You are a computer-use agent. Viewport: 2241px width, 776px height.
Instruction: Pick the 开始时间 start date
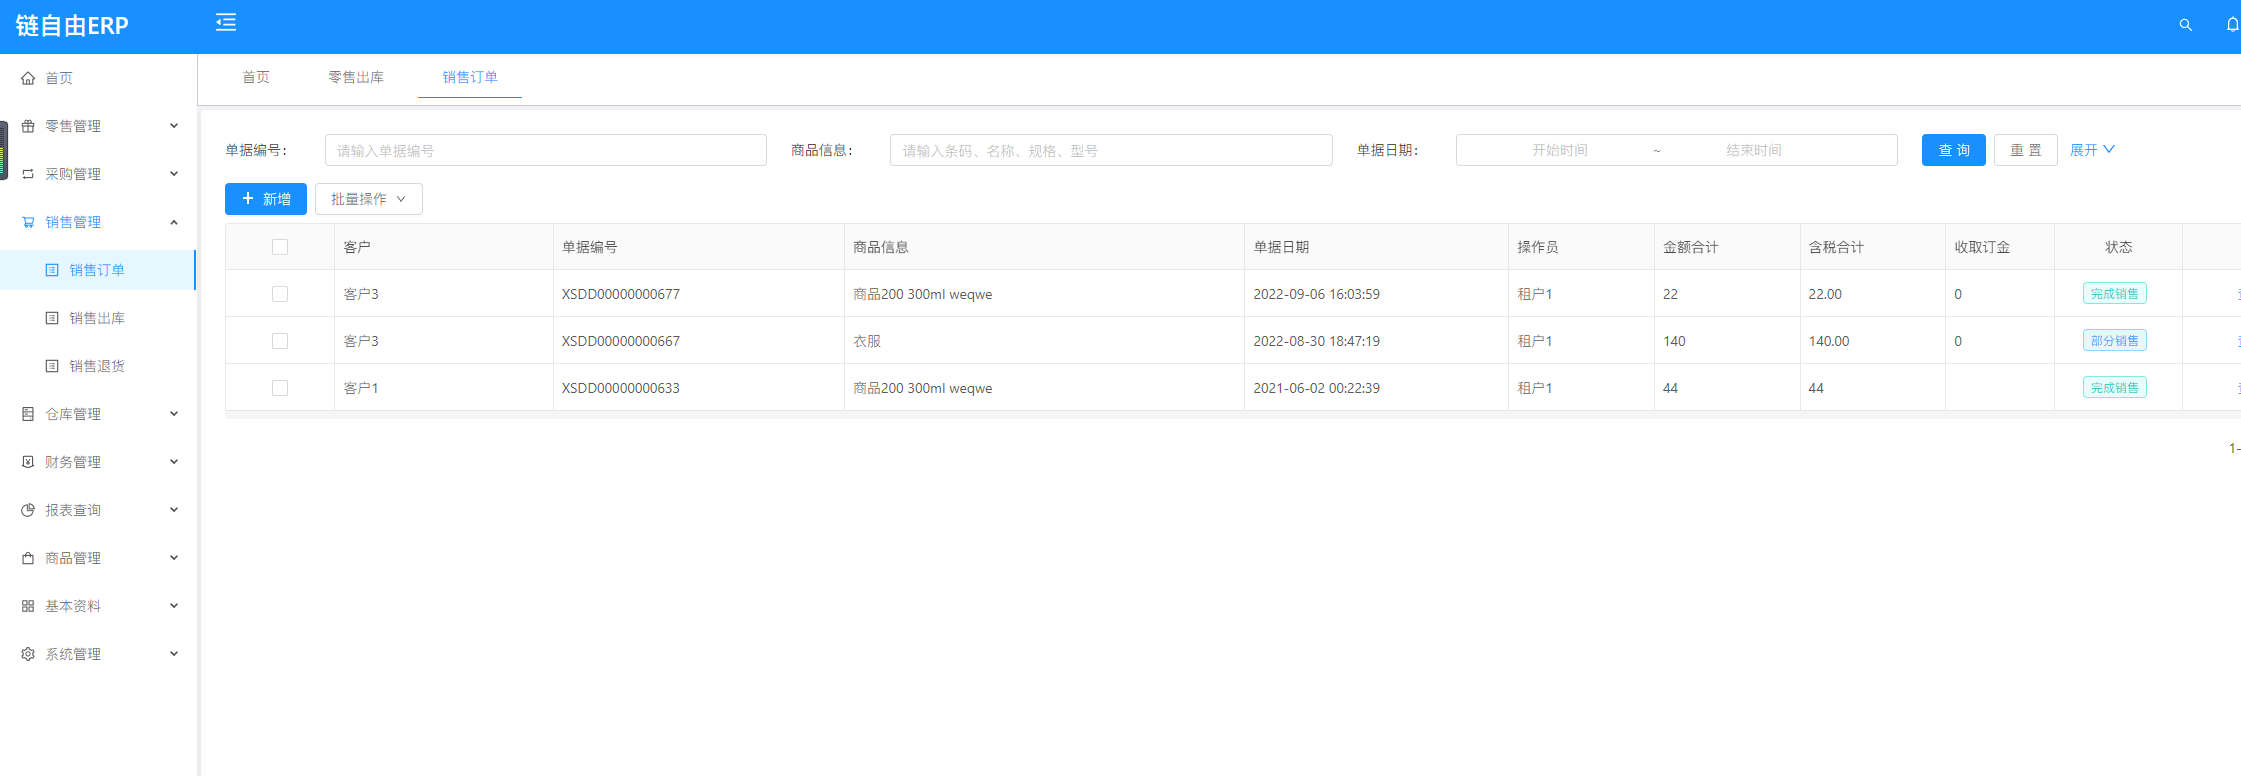pyautogui.click(x=1560, y=150)
